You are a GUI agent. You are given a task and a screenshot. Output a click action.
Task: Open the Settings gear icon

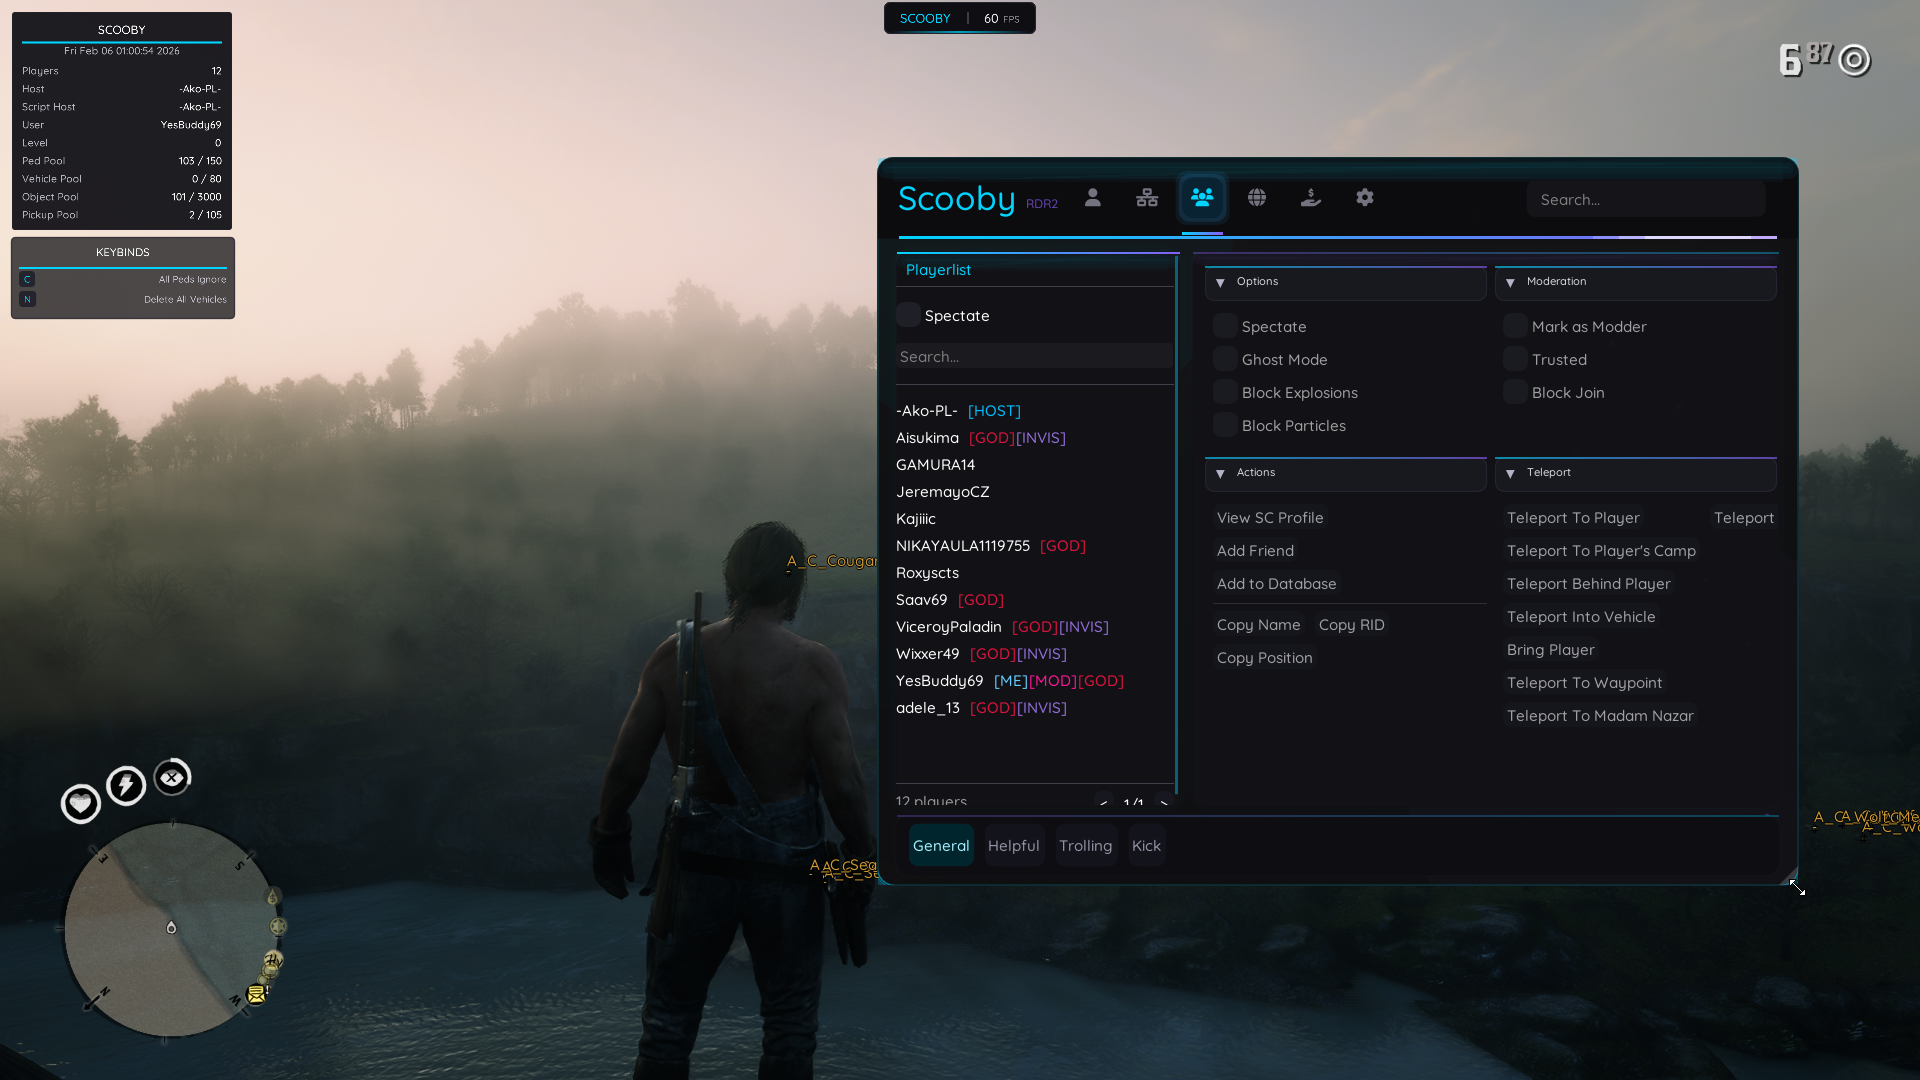click(1365, 198)
